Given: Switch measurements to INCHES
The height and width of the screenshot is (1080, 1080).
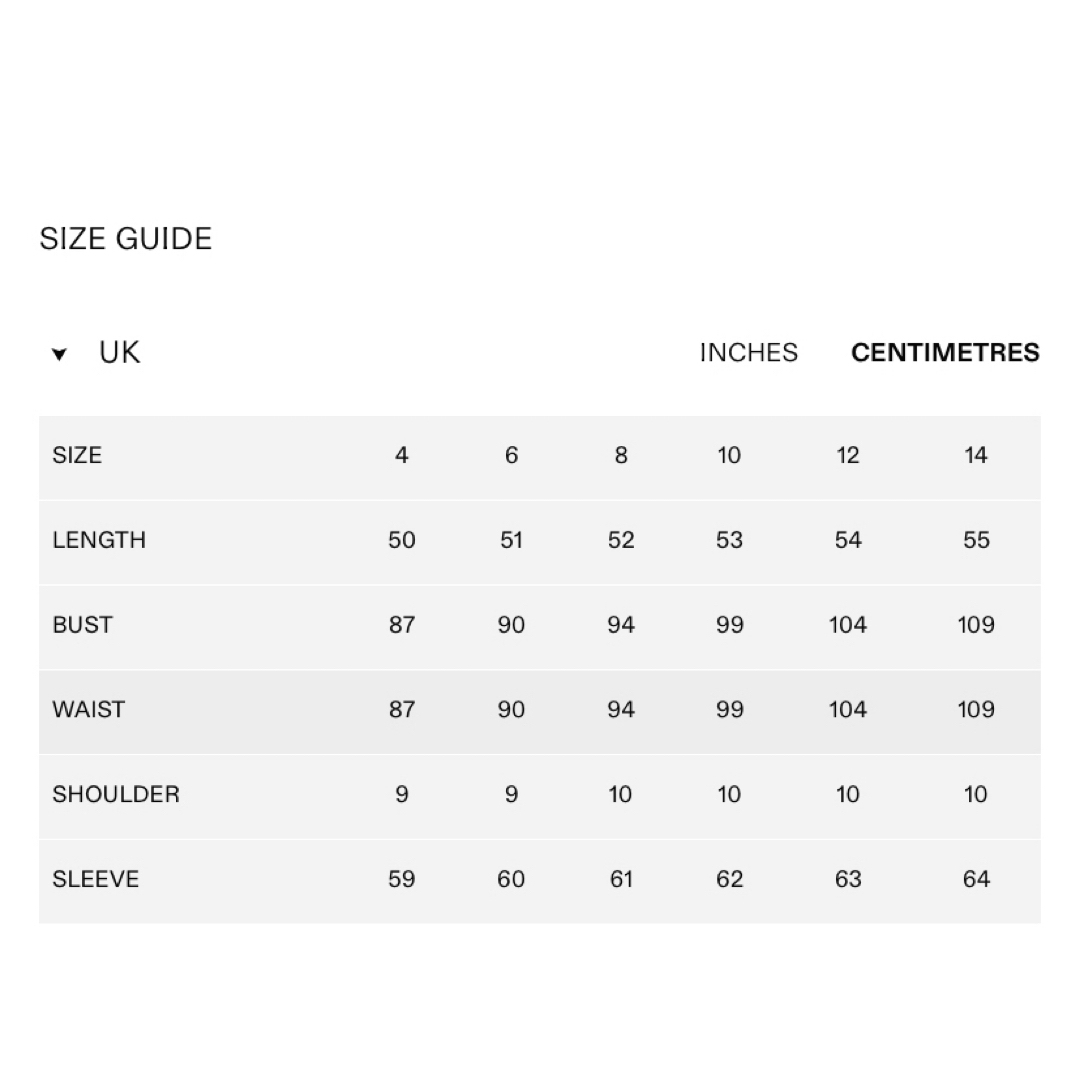Looking at the screenshot, I should (749, 353).
